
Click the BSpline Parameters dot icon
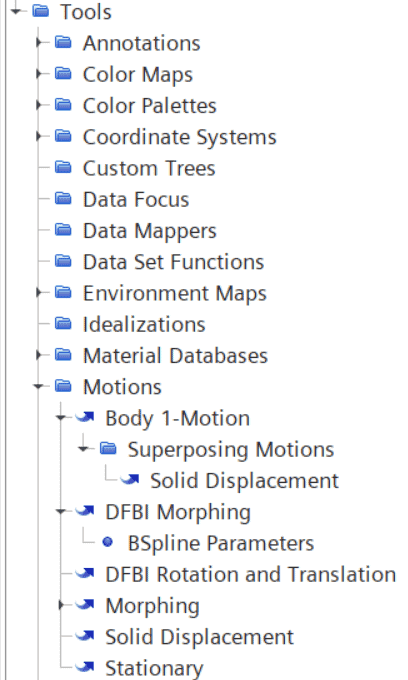tap(108, 543)
